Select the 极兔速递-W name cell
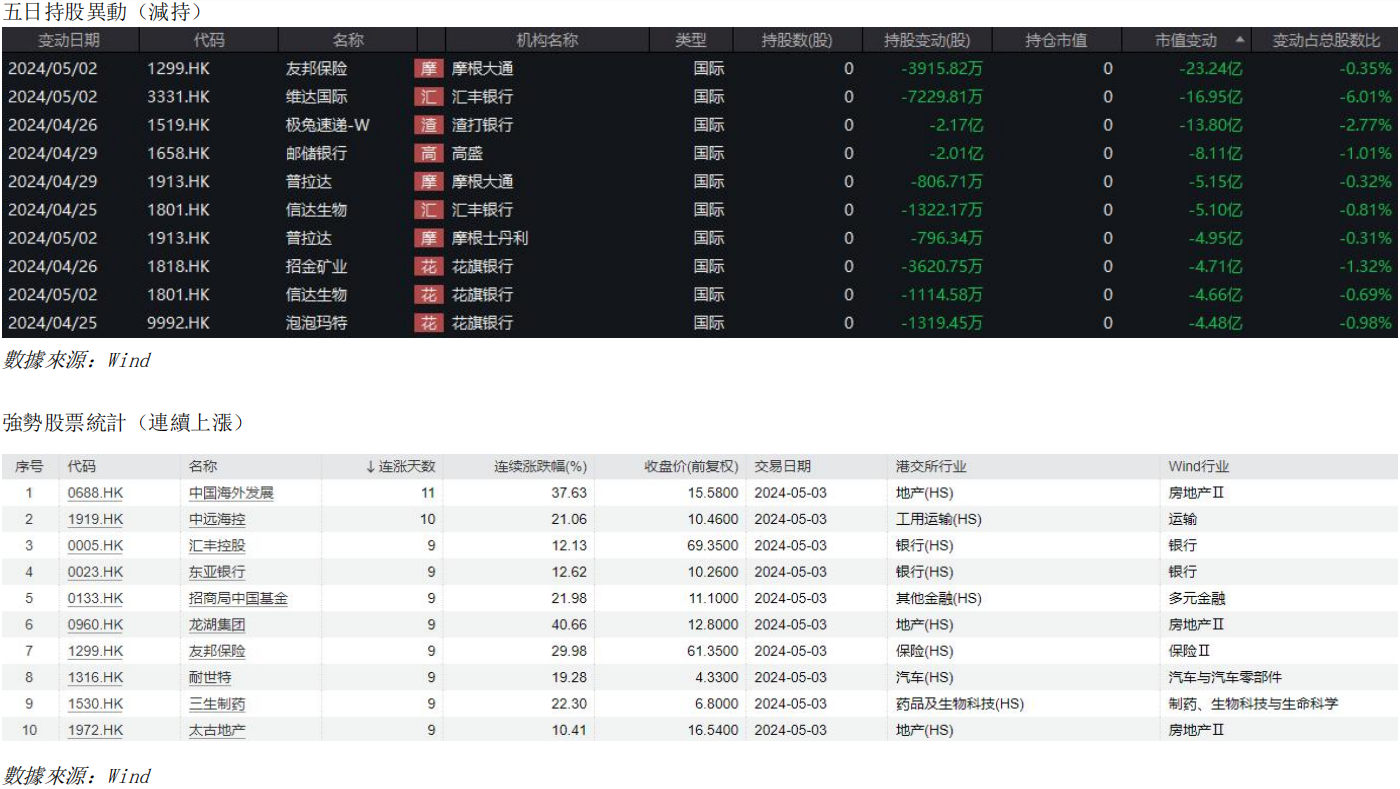Image resolution: width=1400 pixels, height=789 pixels. point(327,125)
